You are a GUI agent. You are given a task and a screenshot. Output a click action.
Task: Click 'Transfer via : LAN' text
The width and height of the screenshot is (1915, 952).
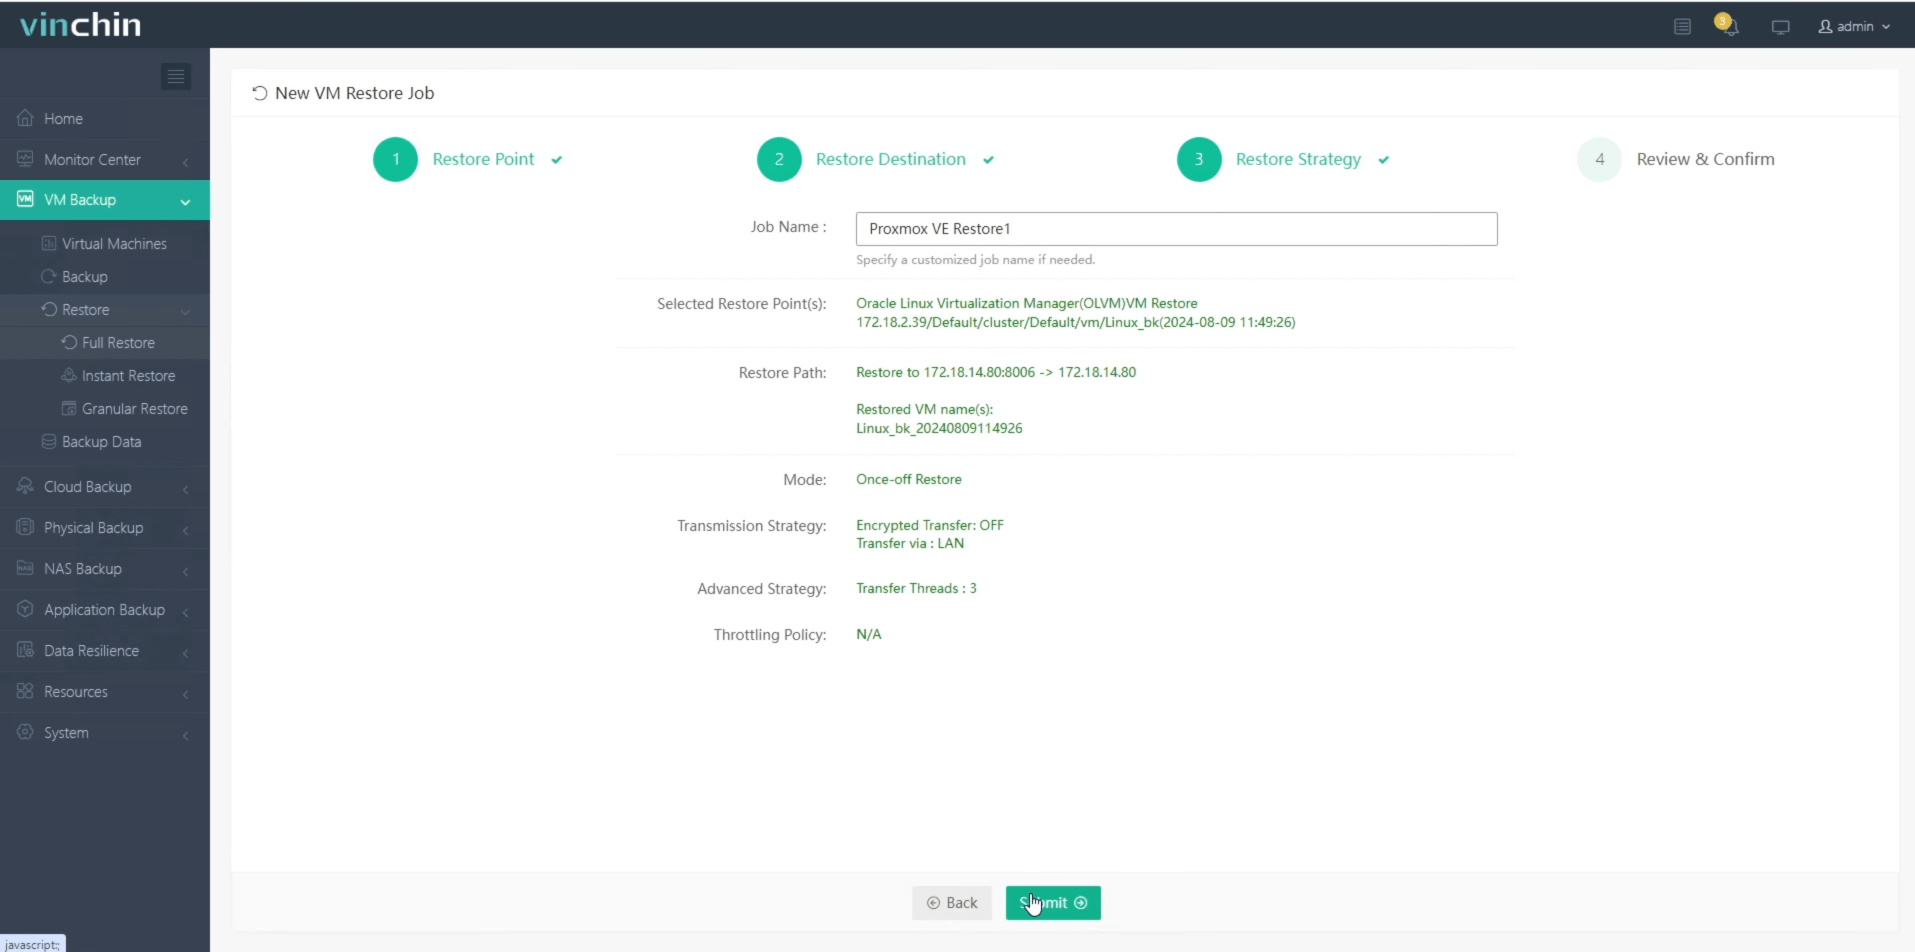[909, 543]
